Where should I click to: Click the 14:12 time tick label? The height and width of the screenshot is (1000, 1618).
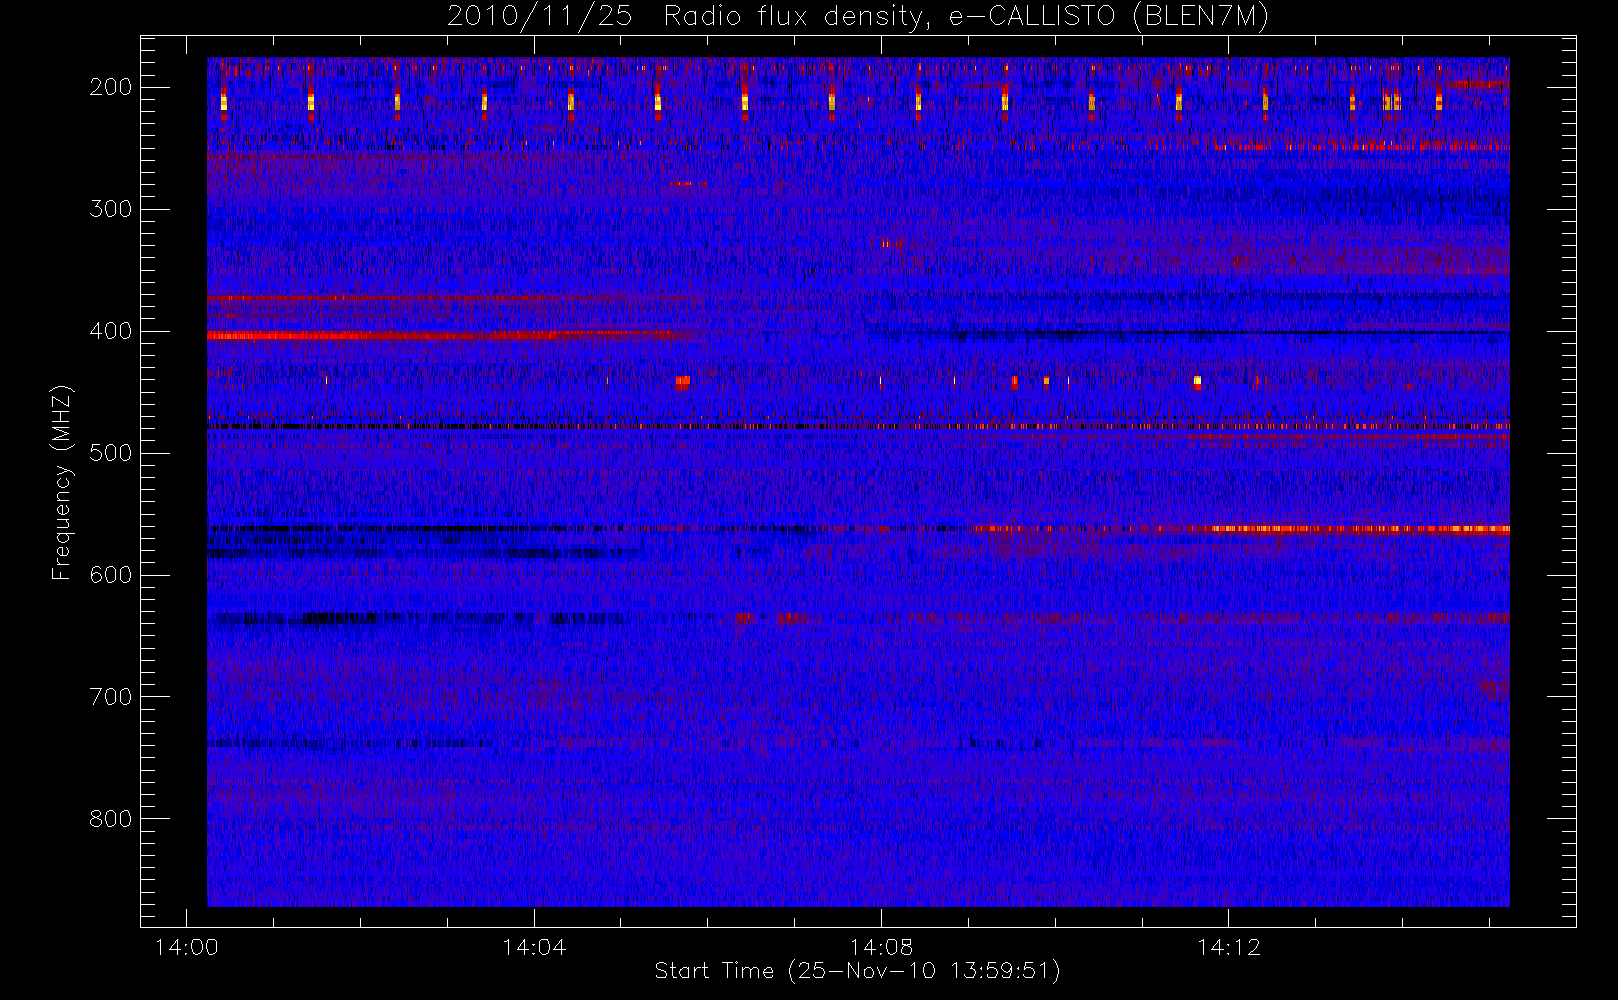click(1228, 946)
